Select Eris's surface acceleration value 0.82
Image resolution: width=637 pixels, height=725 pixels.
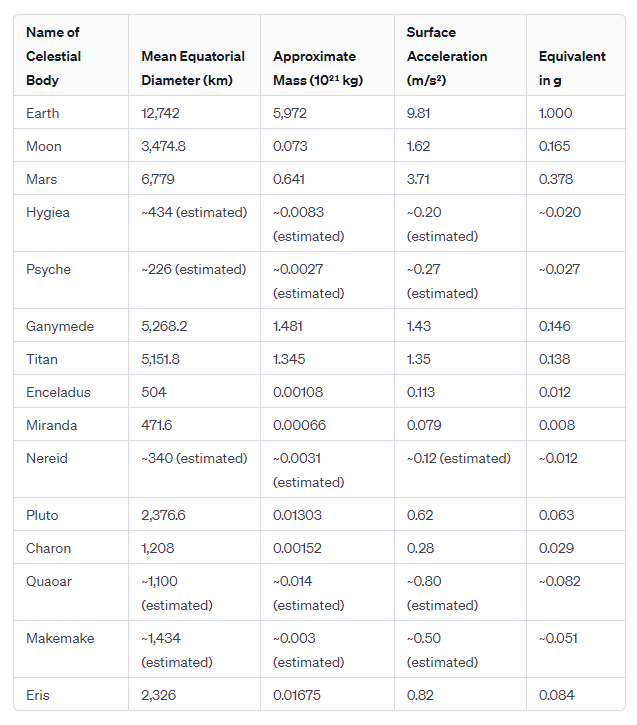(x=420, y=695)
